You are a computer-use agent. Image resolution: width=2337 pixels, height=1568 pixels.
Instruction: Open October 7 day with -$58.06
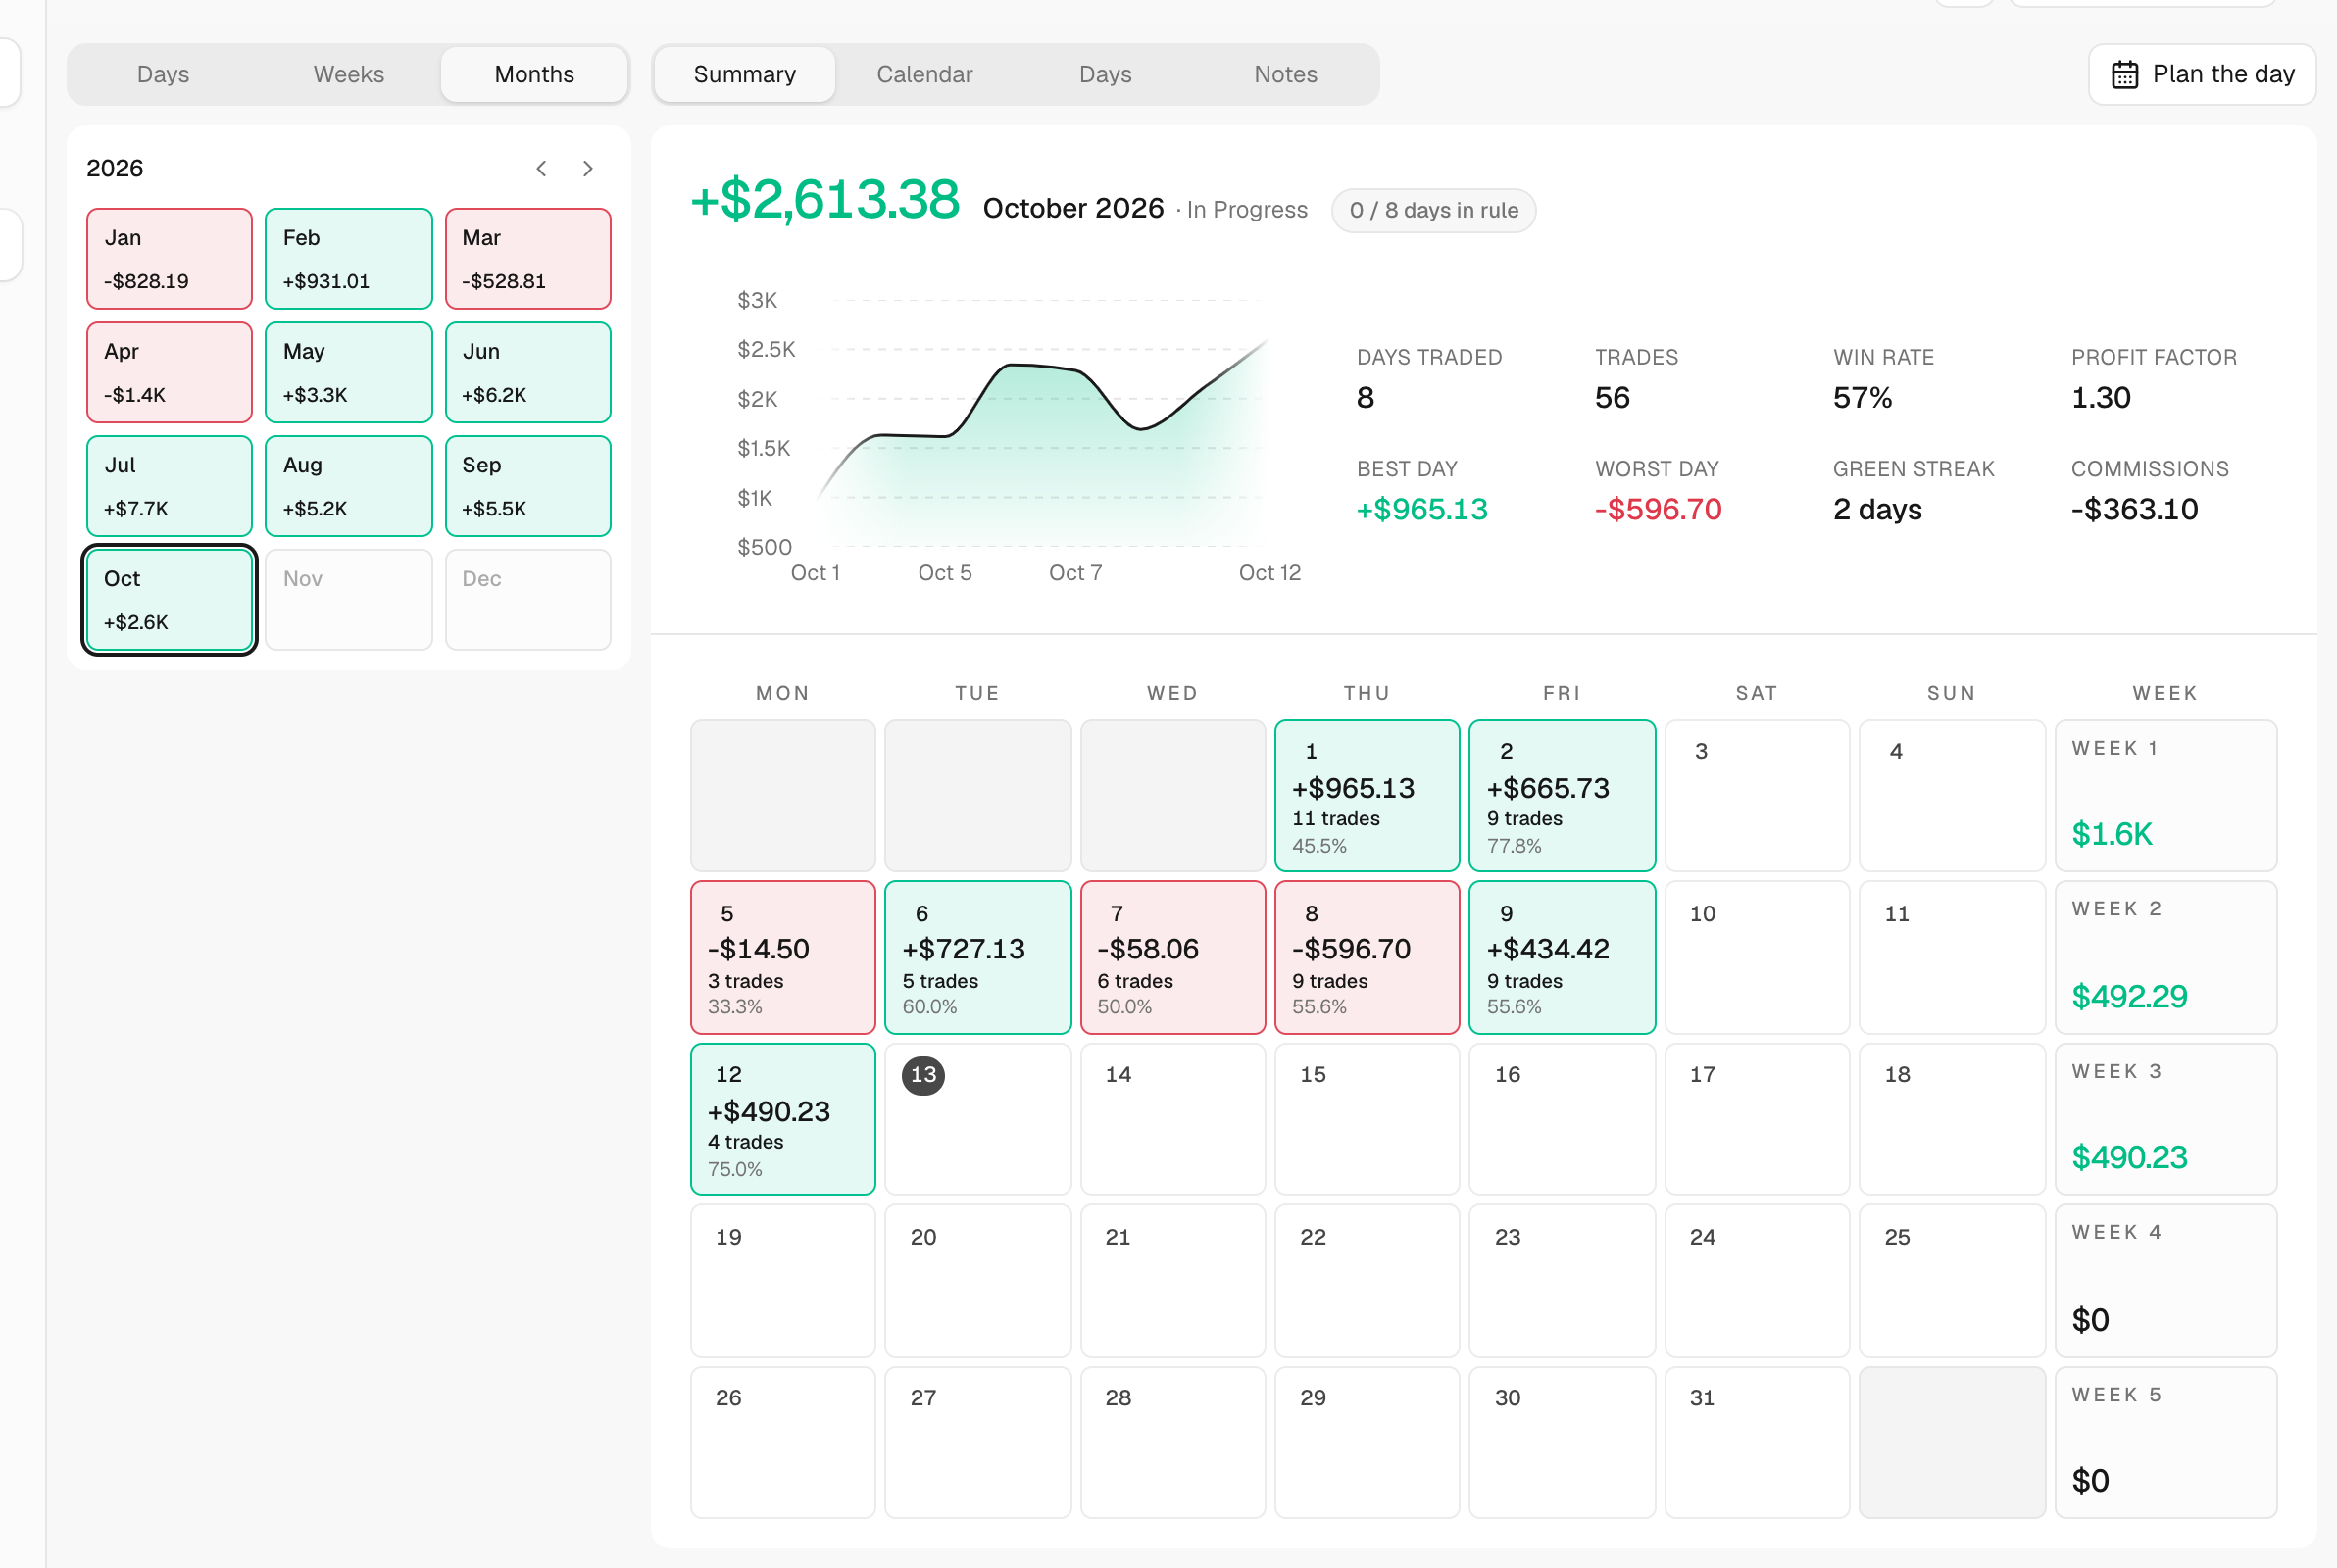pyautogui.click(x=1173, y=958)
